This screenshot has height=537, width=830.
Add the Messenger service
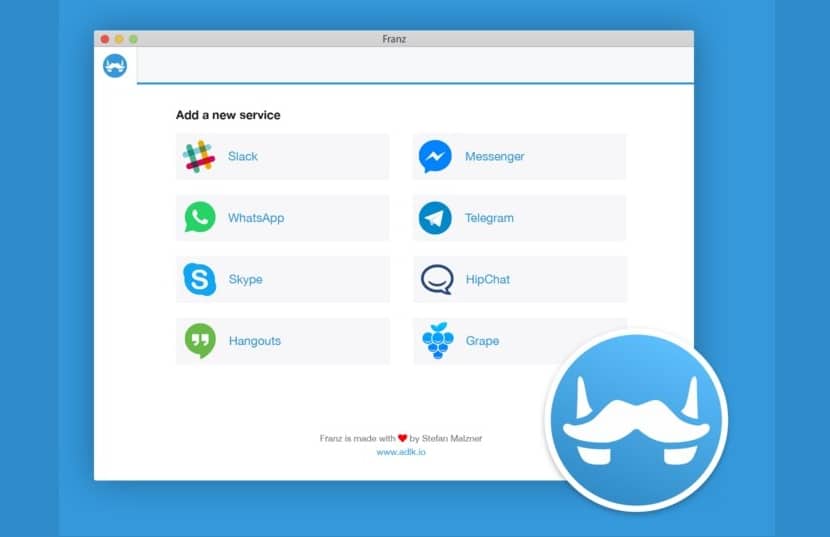(519, 156)
